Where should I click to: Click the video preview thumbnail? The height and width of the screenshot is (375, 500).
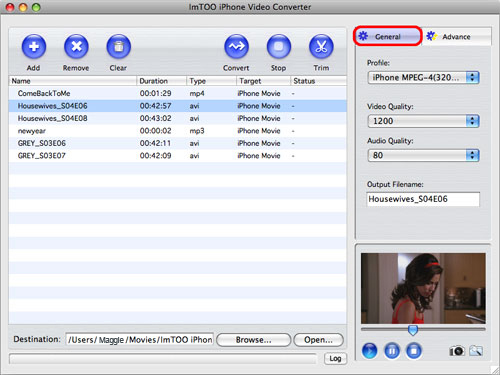423,288
